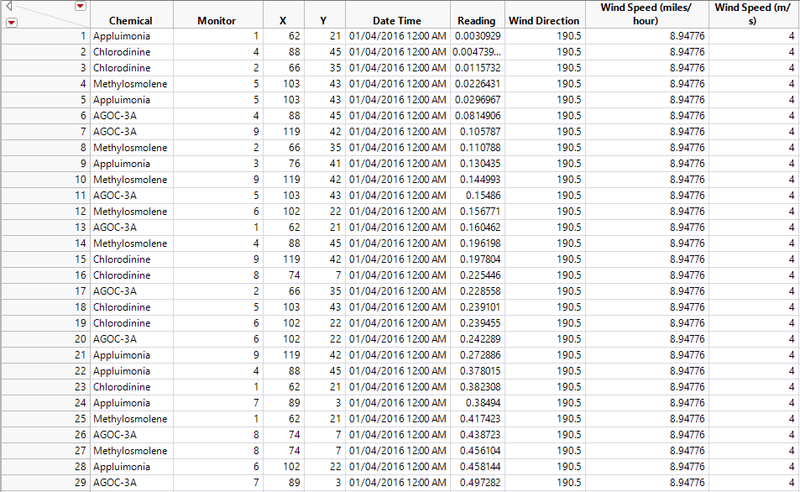The width and height of the screenshot is (800, 492).
Task: Click Date Time cell in row 5
Action: click(x=397, y=100)
